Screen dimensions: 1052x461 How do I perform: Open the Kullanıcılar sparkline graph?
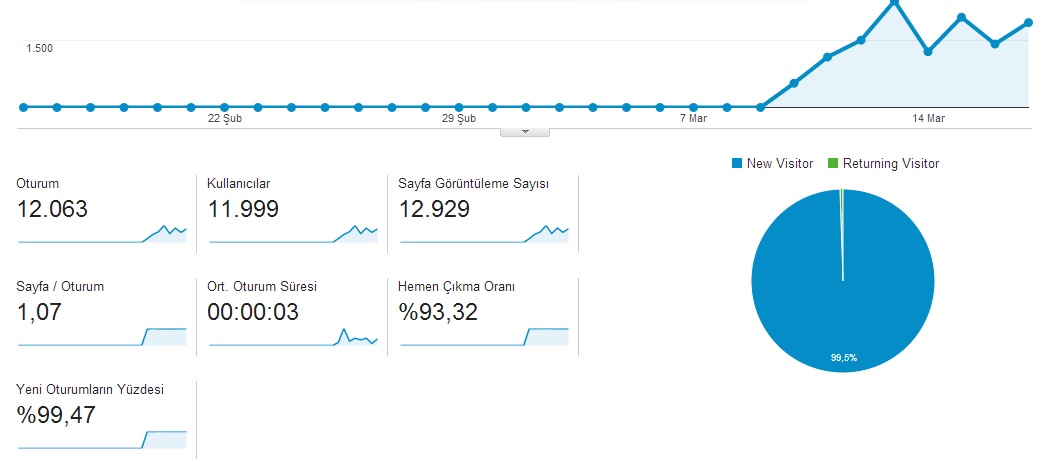(x=293, y=234)
